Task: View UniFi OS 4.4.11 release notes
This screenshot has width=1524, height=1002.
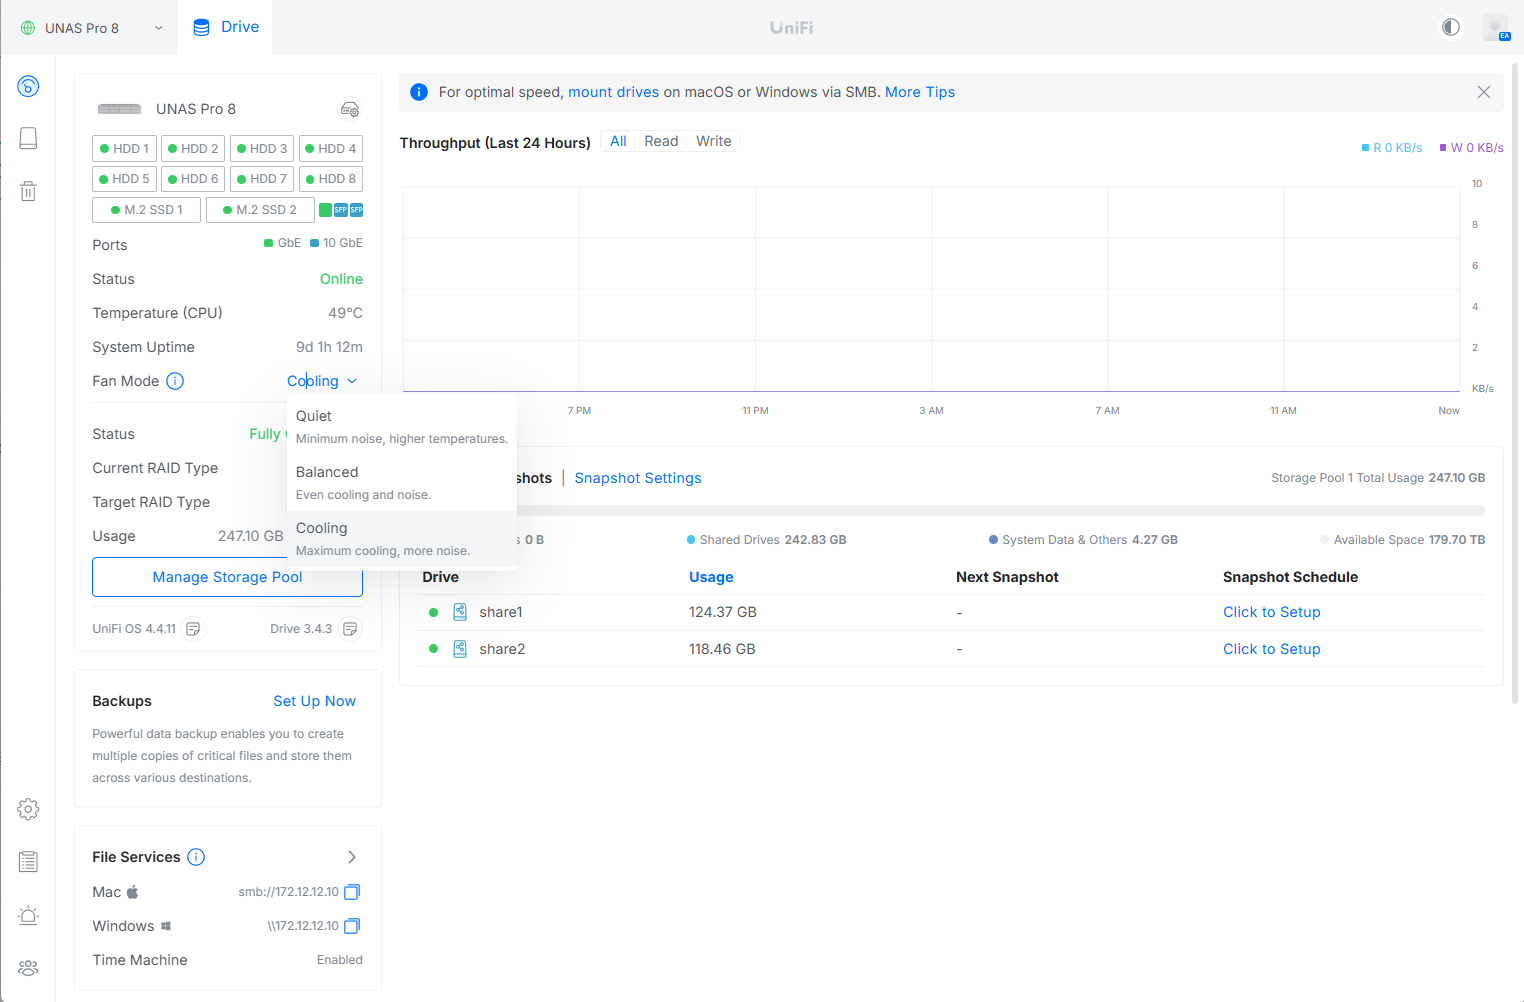Action: (194, 629)
